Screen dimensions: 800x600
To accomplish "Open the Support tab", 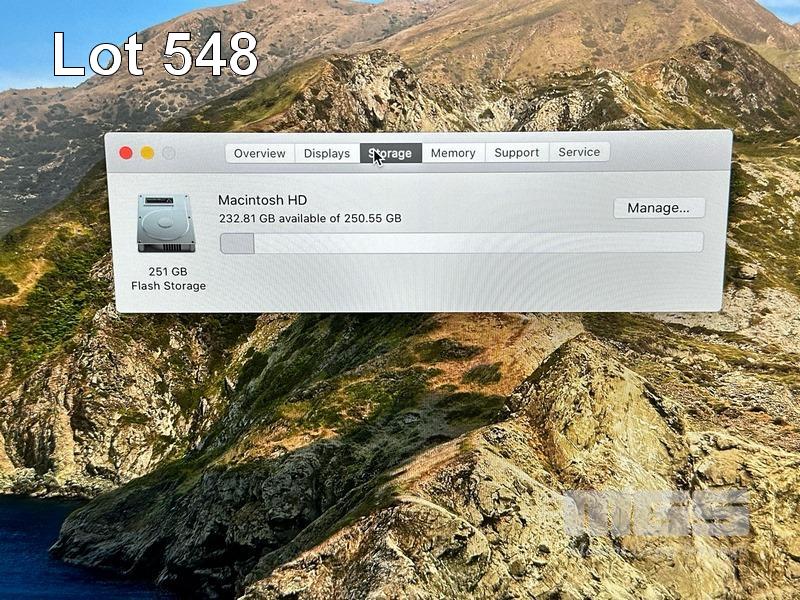I will point(517,153).
